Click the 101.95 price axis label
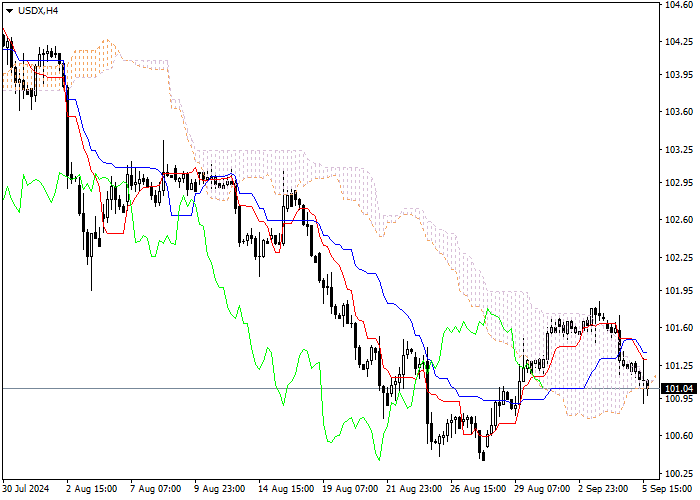Image resolution: width=700 pixels, height=500 pixels. click(679, 290)
